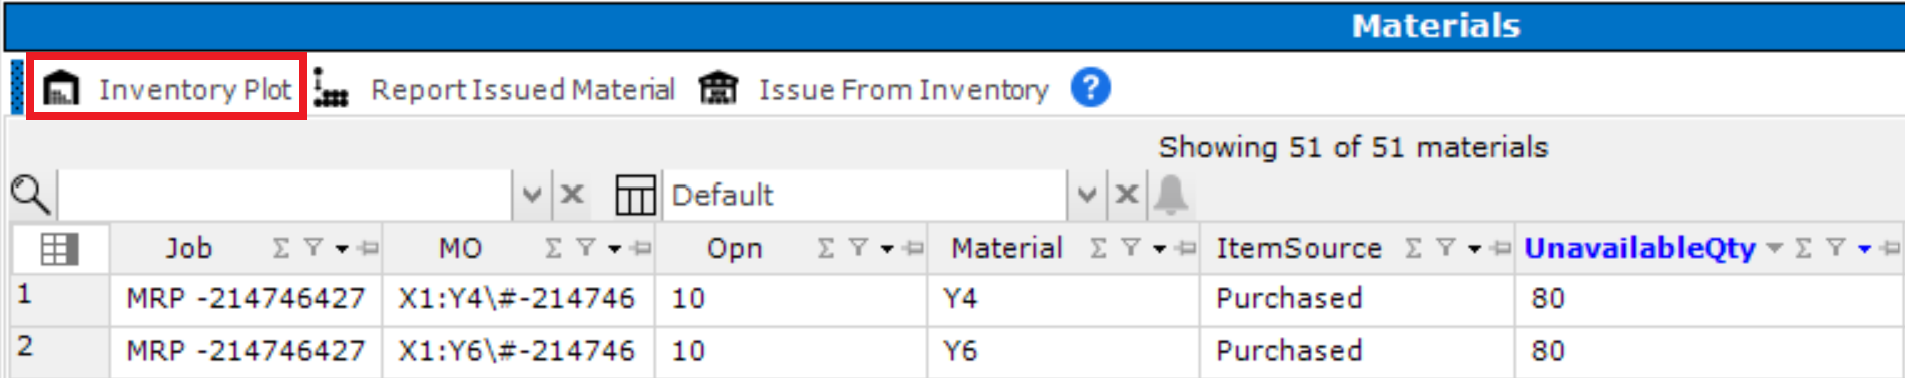Click the alert bell icon

point(1171,194)
